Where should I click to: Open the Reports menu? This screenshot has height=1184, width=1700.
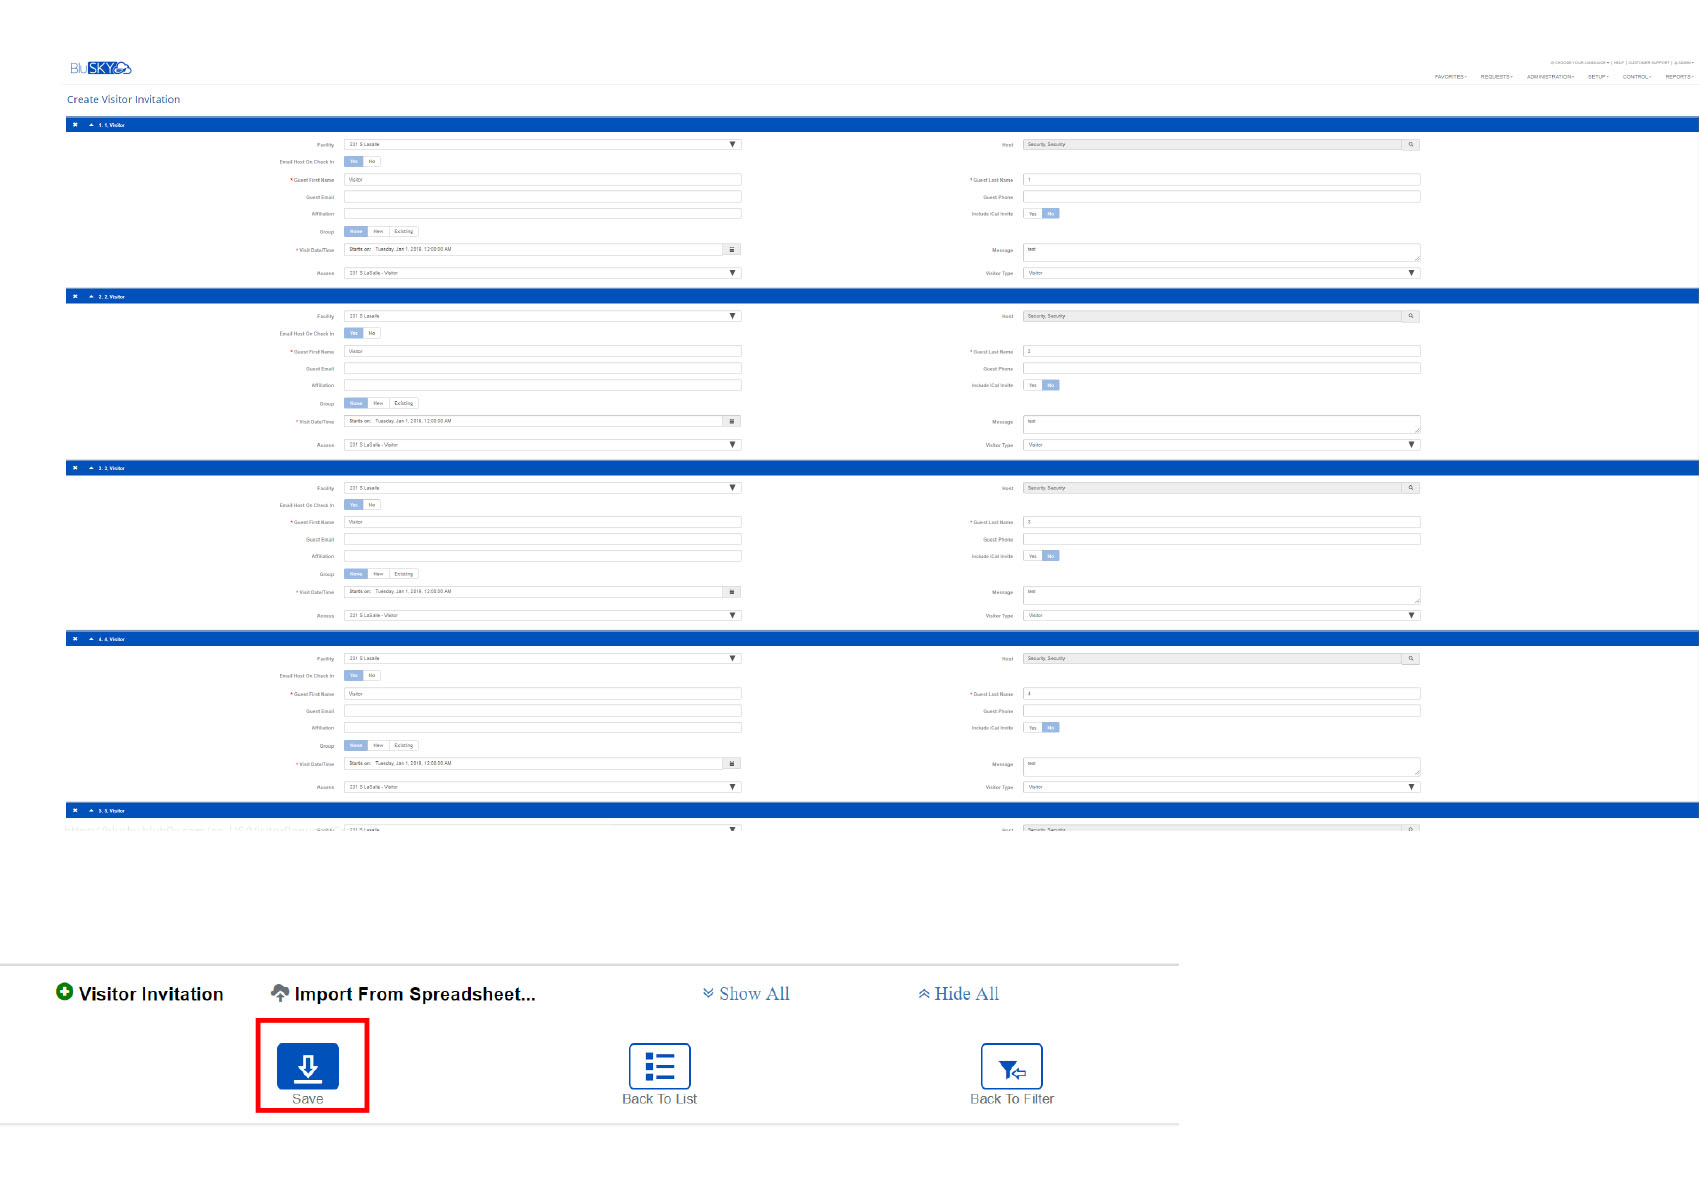(x=1678, y=77)
